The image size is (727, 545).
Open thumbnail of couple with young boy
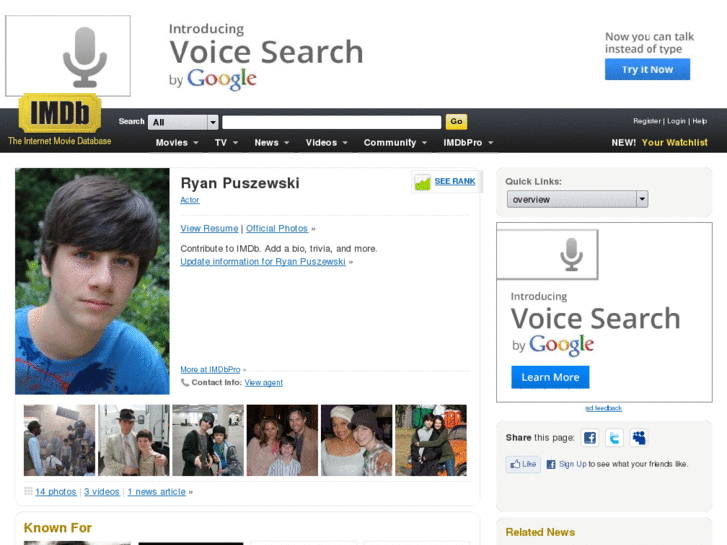[x=282, y=440]
